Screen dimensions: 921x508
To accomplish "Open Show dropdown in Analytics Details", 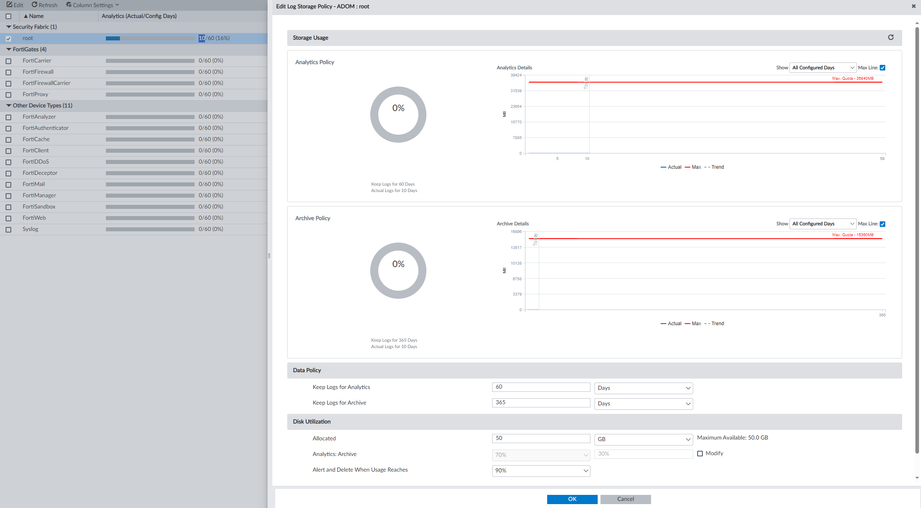I will click(822, 68).
